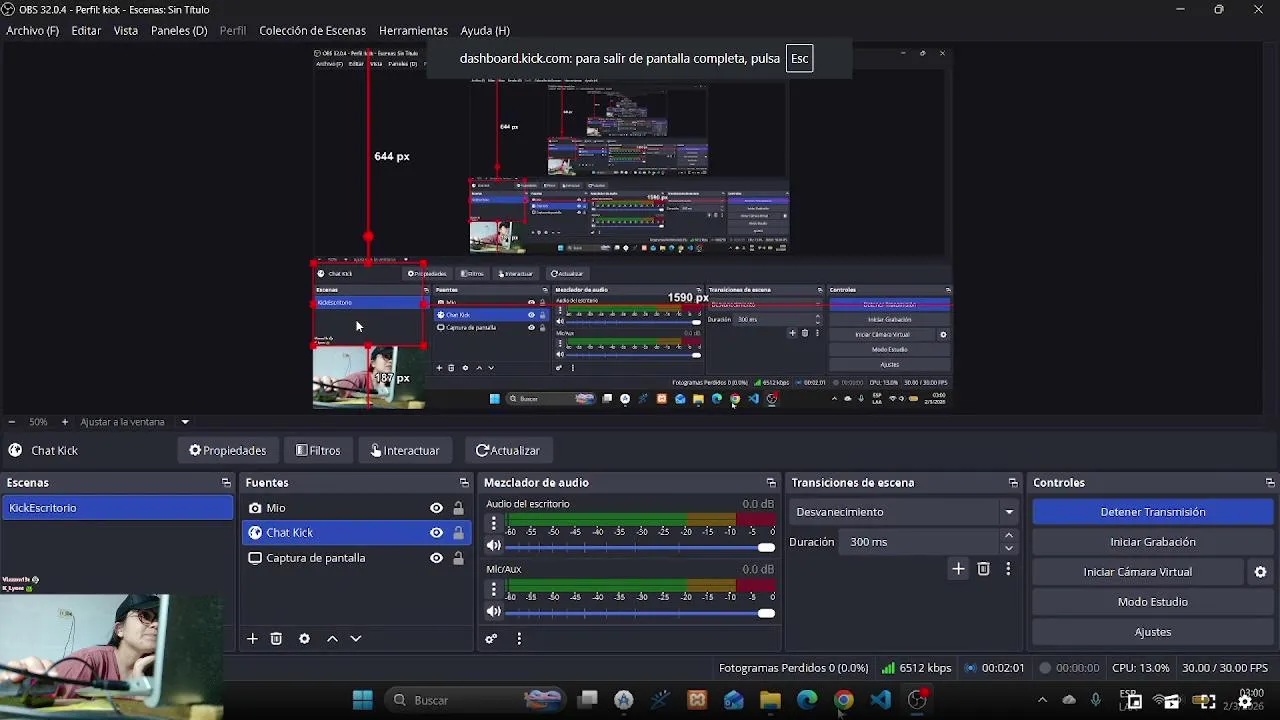Click the Duración 300 ms field
Image resolution: width=1280 pixels, height=720 pixels.
pos(920,542)
